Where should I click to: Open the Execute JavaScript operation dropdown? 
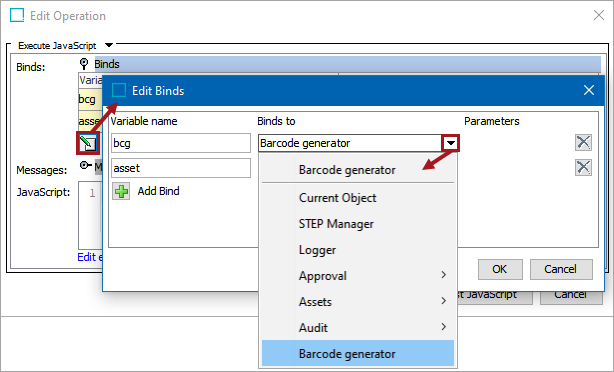(109, 45)
